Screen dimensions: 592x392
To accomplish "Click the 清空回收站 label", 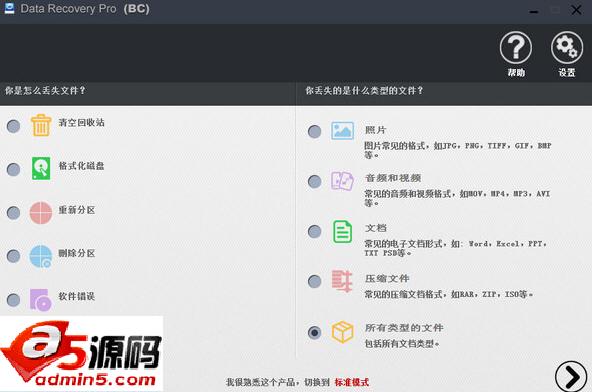I will [x=82, y=122].
